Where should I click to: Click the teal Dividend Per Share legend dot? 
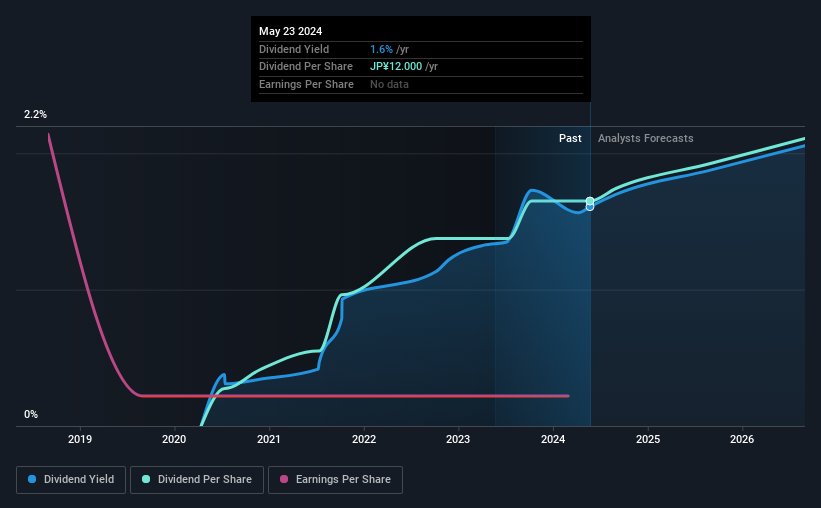(146, 479)
